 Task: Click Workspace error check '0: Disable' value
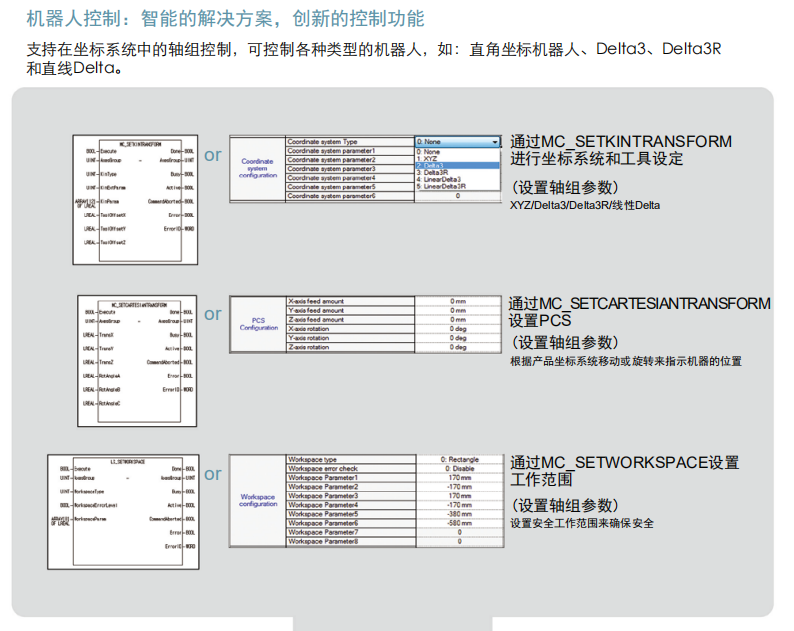coord(458,468)
